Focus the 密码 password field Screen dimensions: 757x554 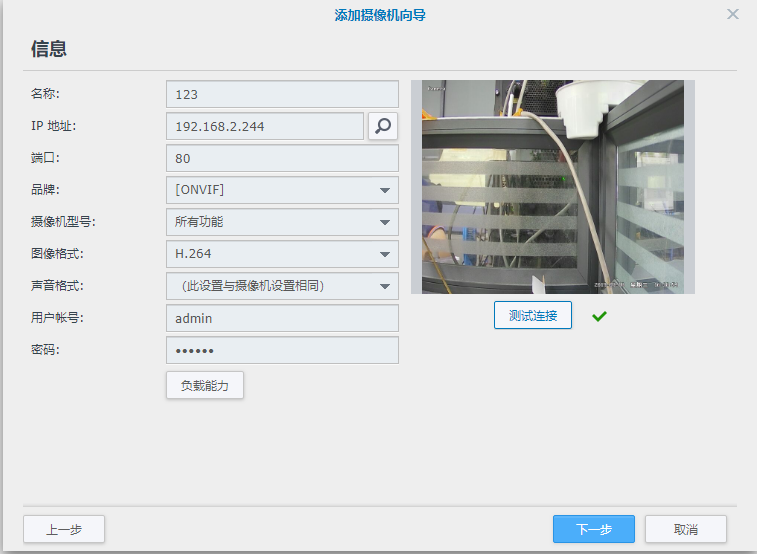click(x=282, y=350)
